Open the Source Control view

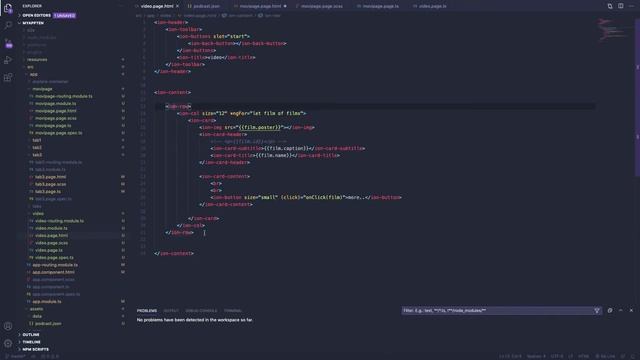point(8,43)
